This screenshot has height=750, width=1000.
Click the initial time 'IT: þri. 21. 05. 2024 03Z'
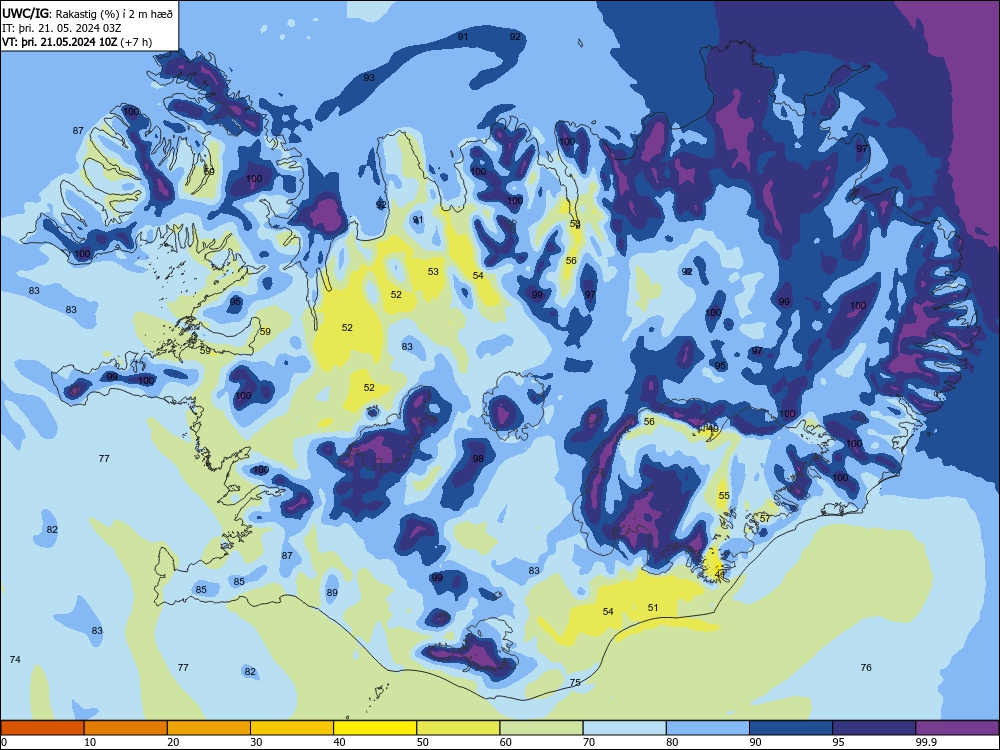click(x=62, y=28)
